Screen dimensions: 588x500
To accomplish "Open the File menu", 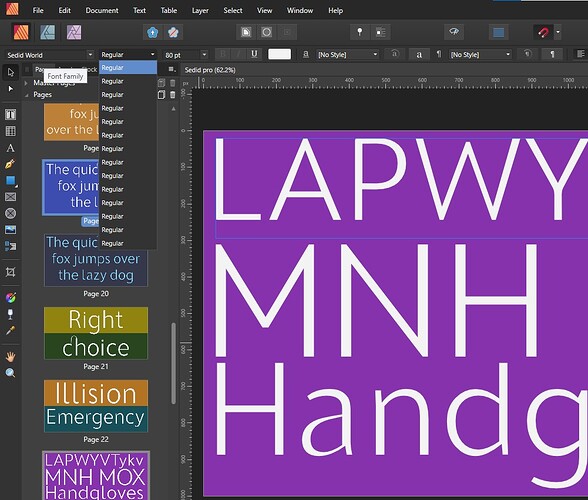I will point(38,11).
